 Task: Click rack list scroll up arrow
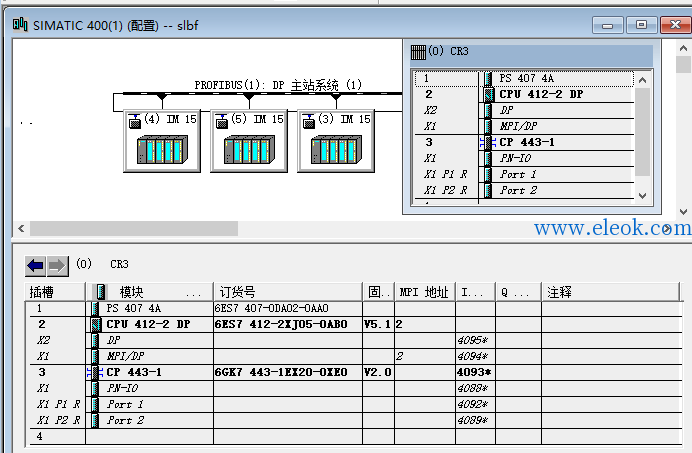pos(643,80)
